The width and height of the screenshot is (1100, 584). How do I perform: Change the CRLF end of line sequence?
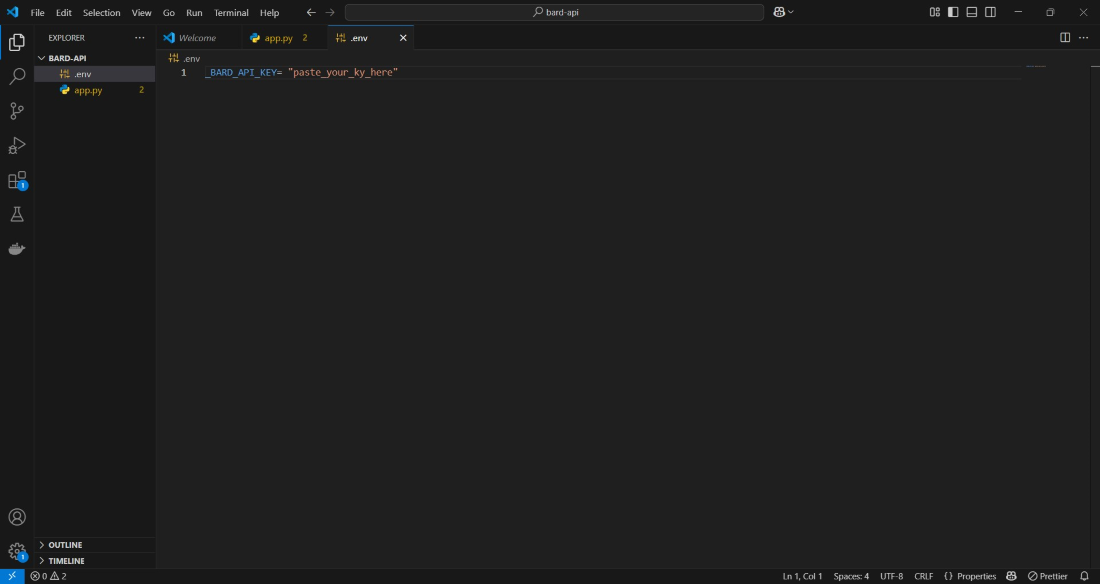(923, 576)
